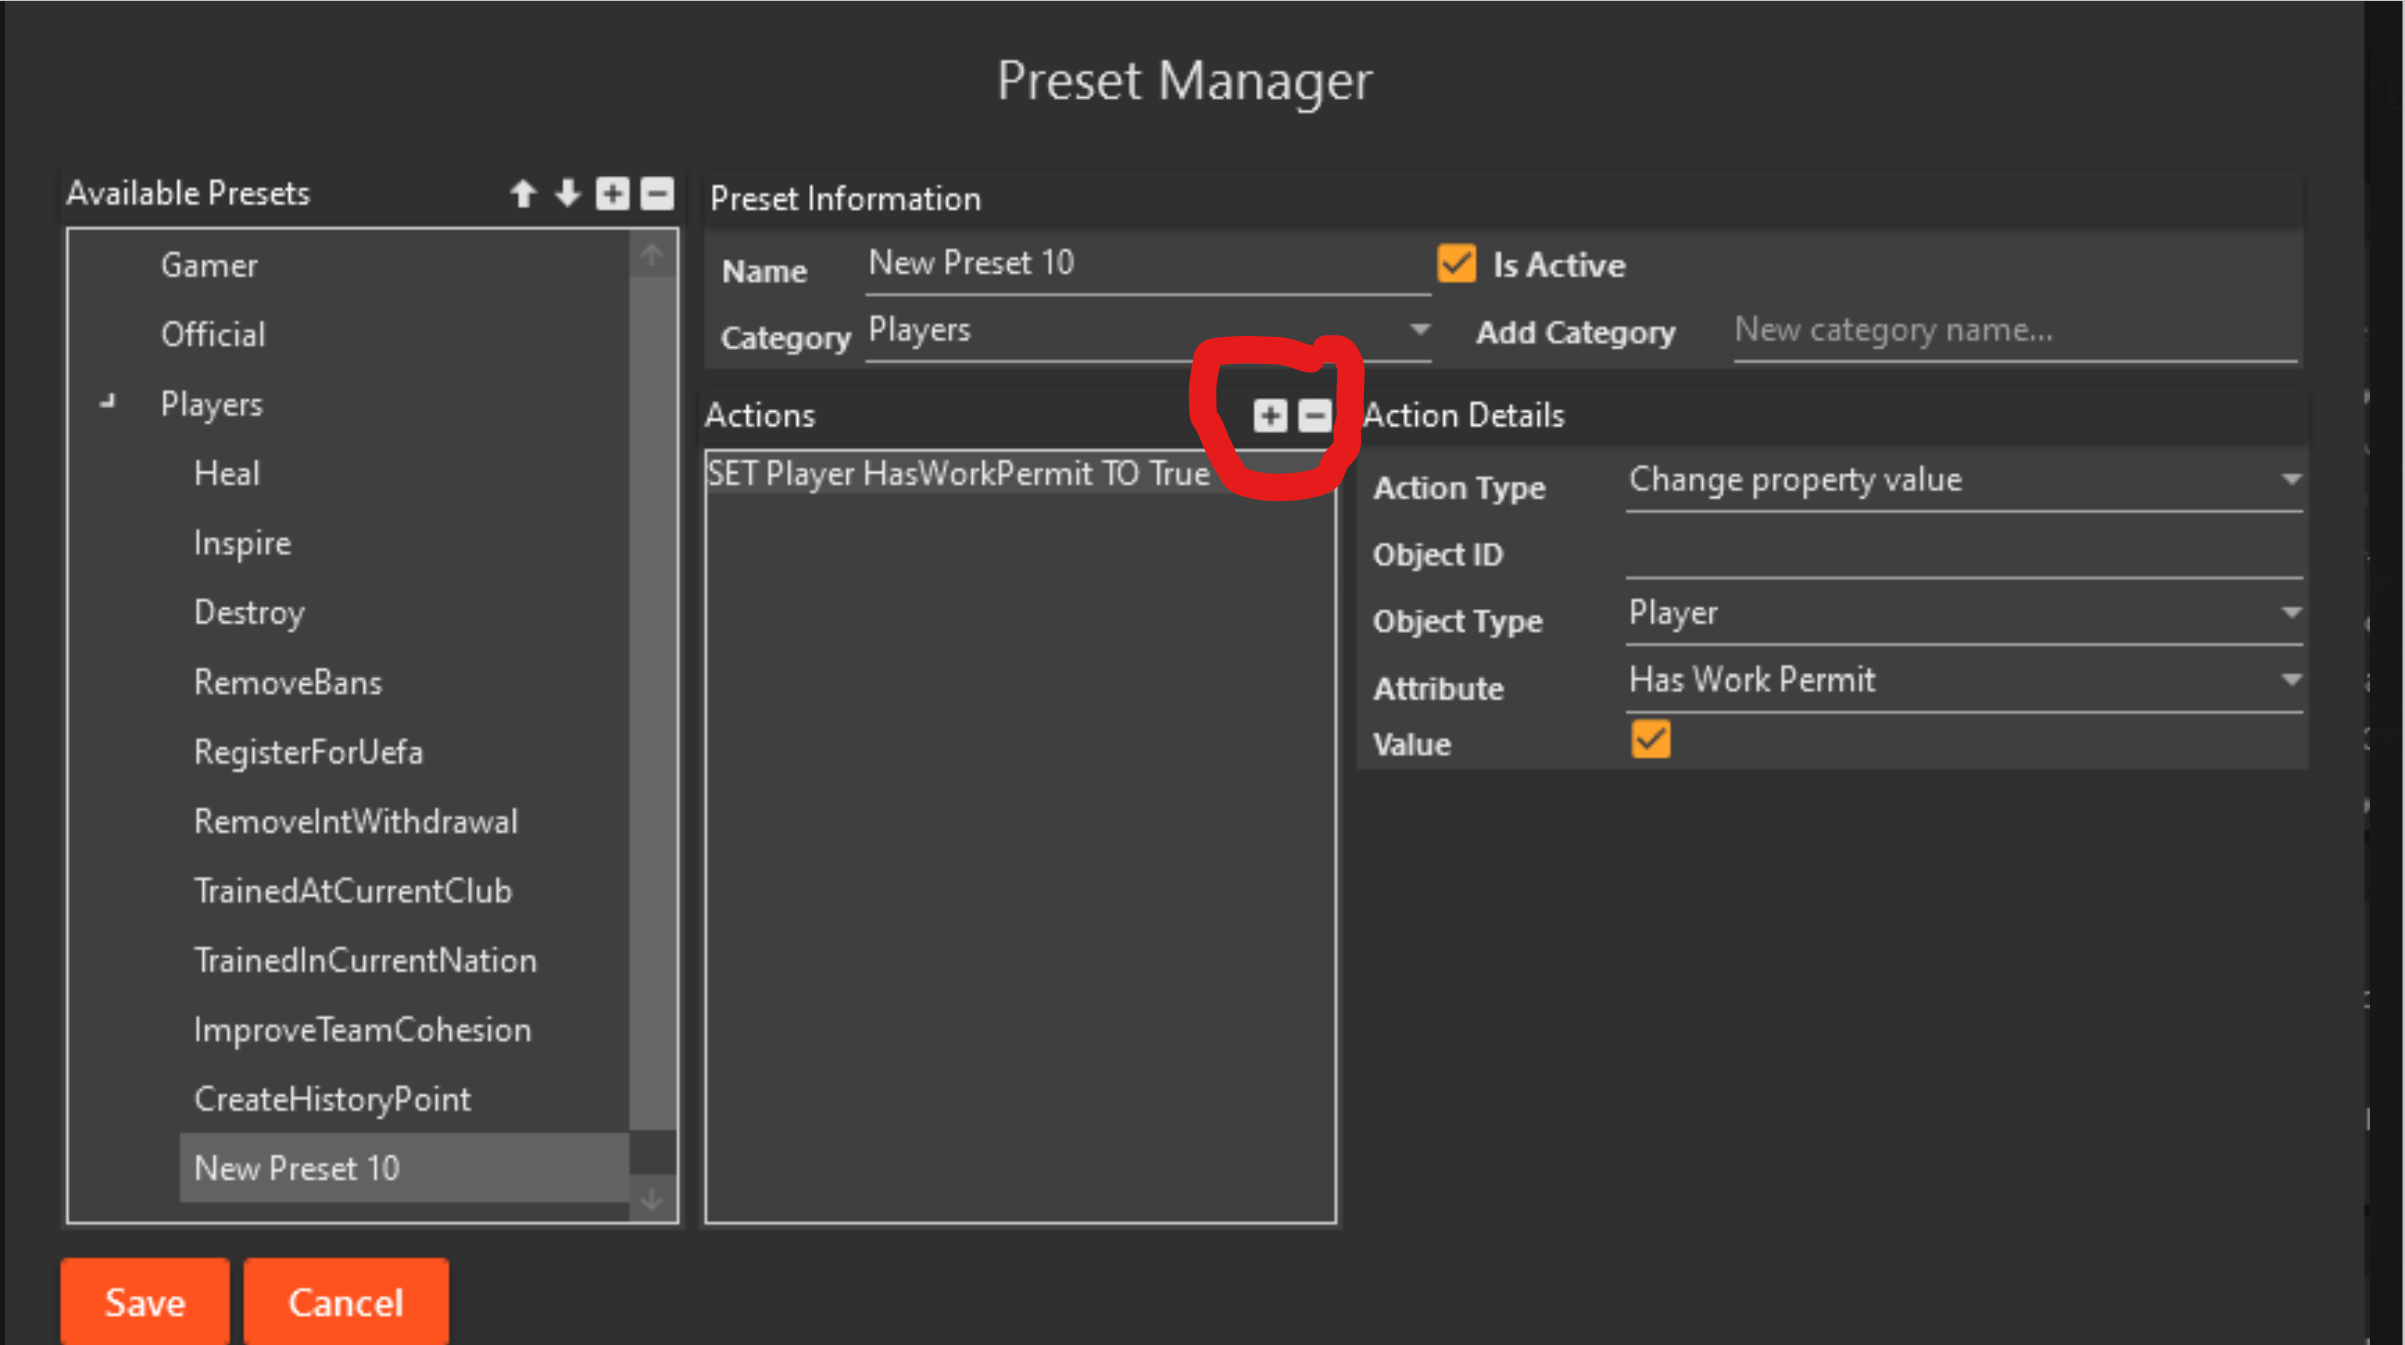
Task: Toggle the Is Active checkbox
Action: tap(1457, 264)
